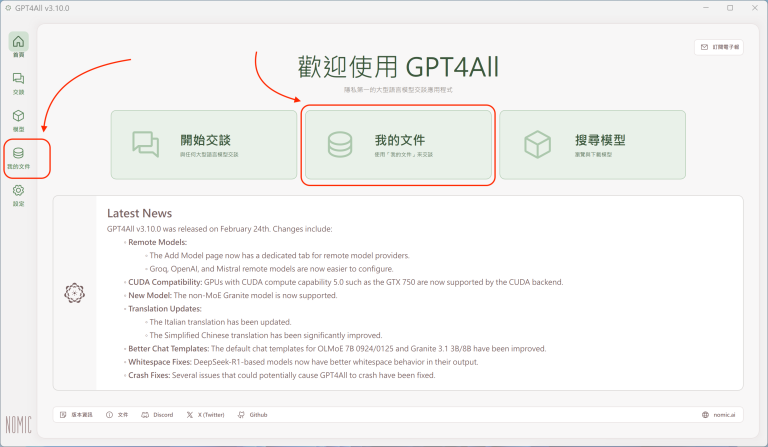Click the 搜尋模型 find models card
This screenshot has height=447, width=768.
(592, 145)
